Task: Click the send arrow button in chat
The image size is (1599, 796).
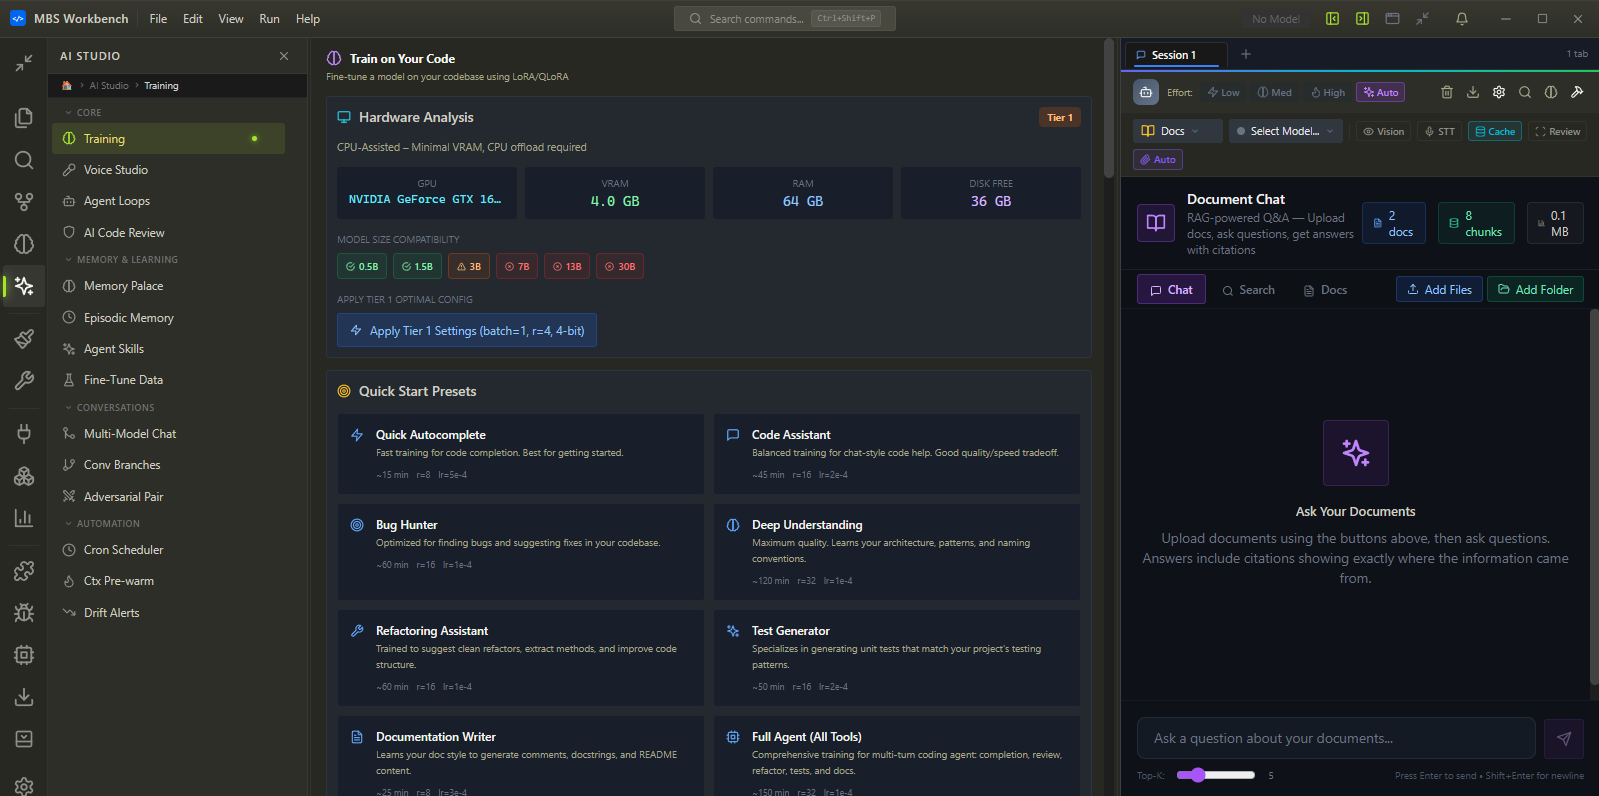Action: point(1564,739)
